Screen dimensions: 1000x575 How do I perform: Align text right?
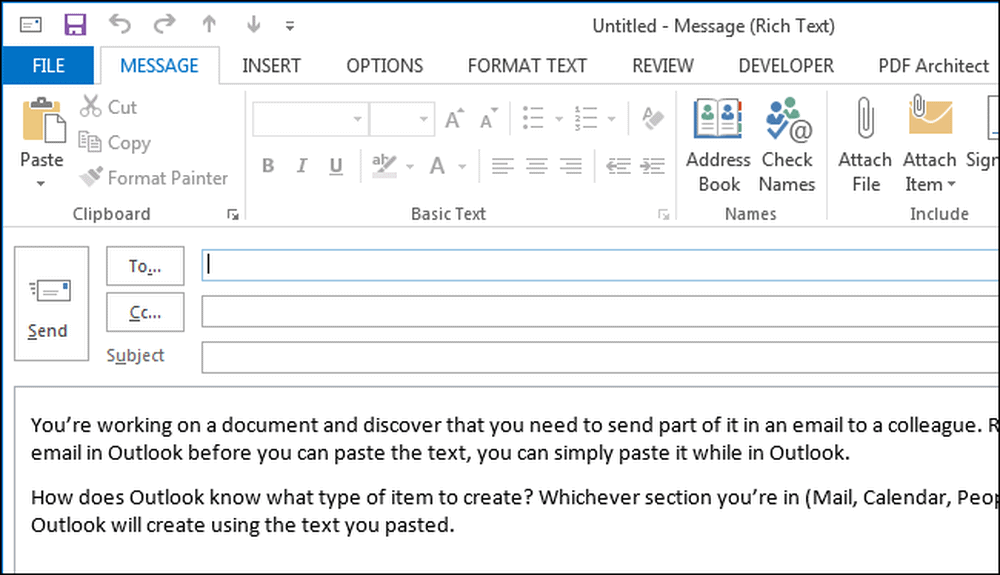[x=571, y=166]
